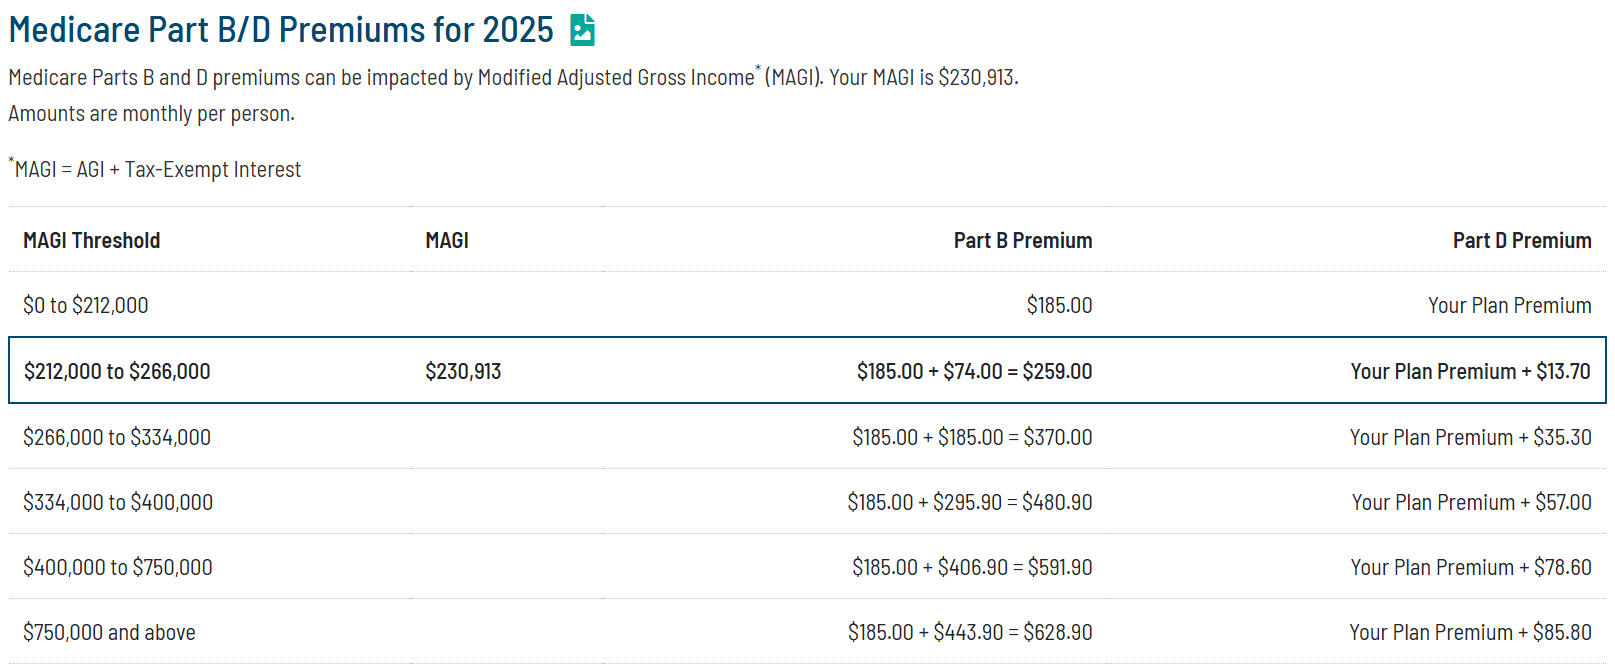Image resolution: width=1615 pixels, height=672 pixels.
Task: Click the $259.00 Part B premium calculation
Action: 974,371
